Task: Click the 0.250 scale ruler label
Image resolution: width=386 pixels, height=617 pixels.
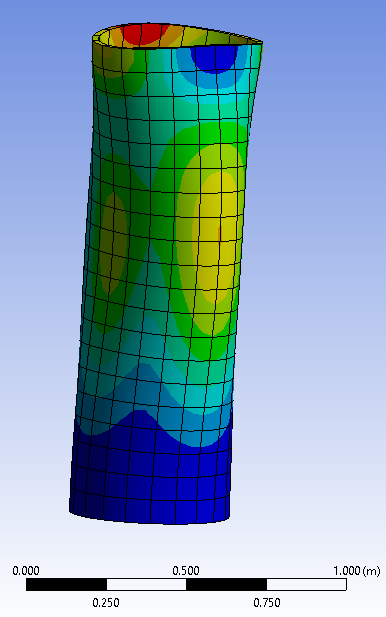Action: 106,602
